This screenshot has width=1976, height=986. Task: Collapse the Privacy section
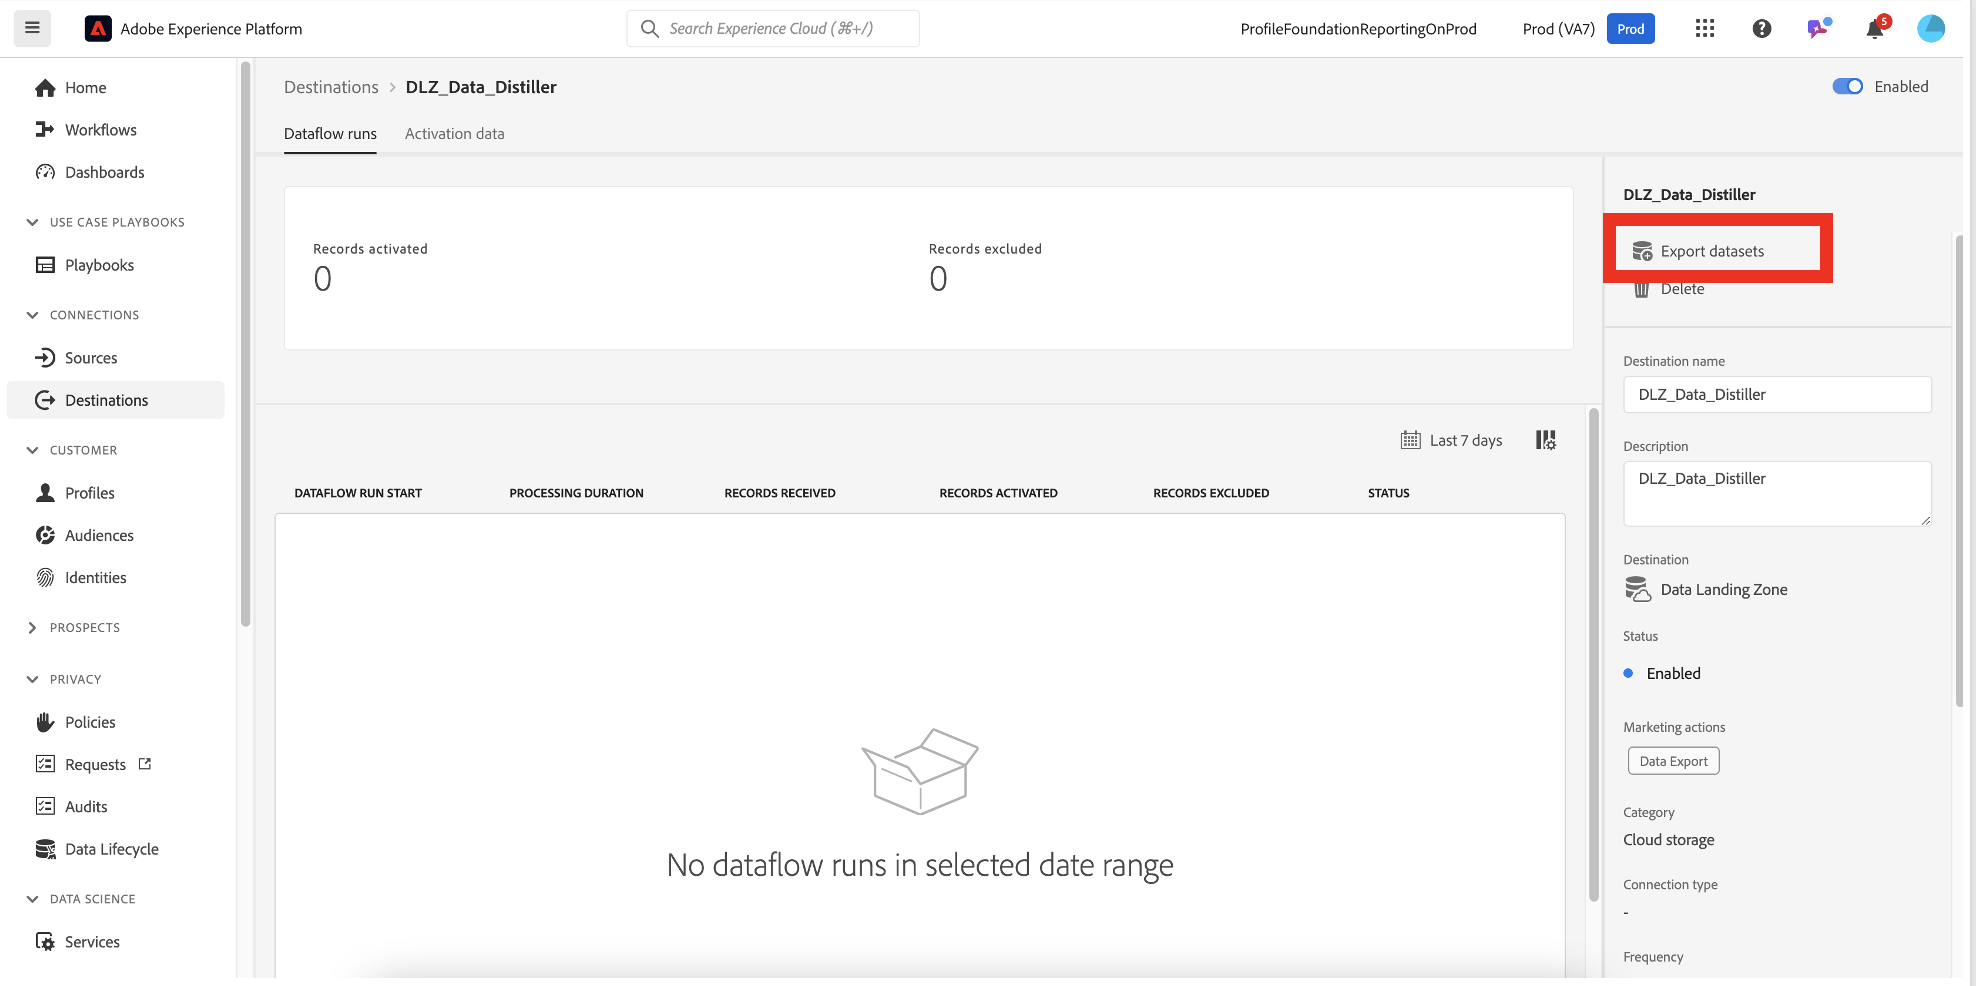coord(33,679)
